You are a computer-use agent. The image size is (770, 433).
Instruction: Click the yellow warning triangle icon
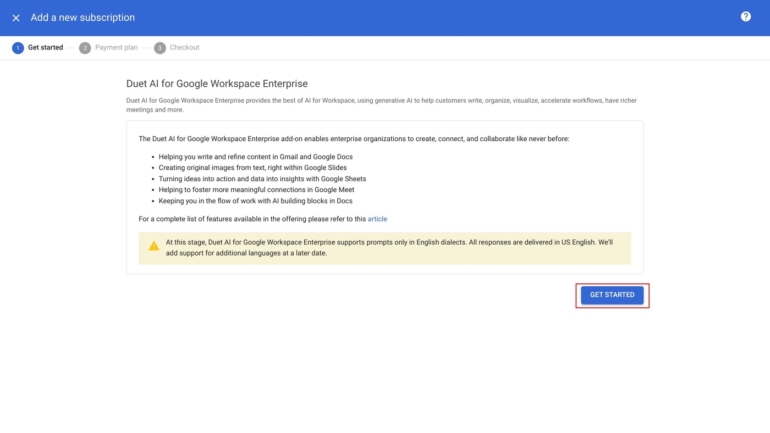point(154,246)
